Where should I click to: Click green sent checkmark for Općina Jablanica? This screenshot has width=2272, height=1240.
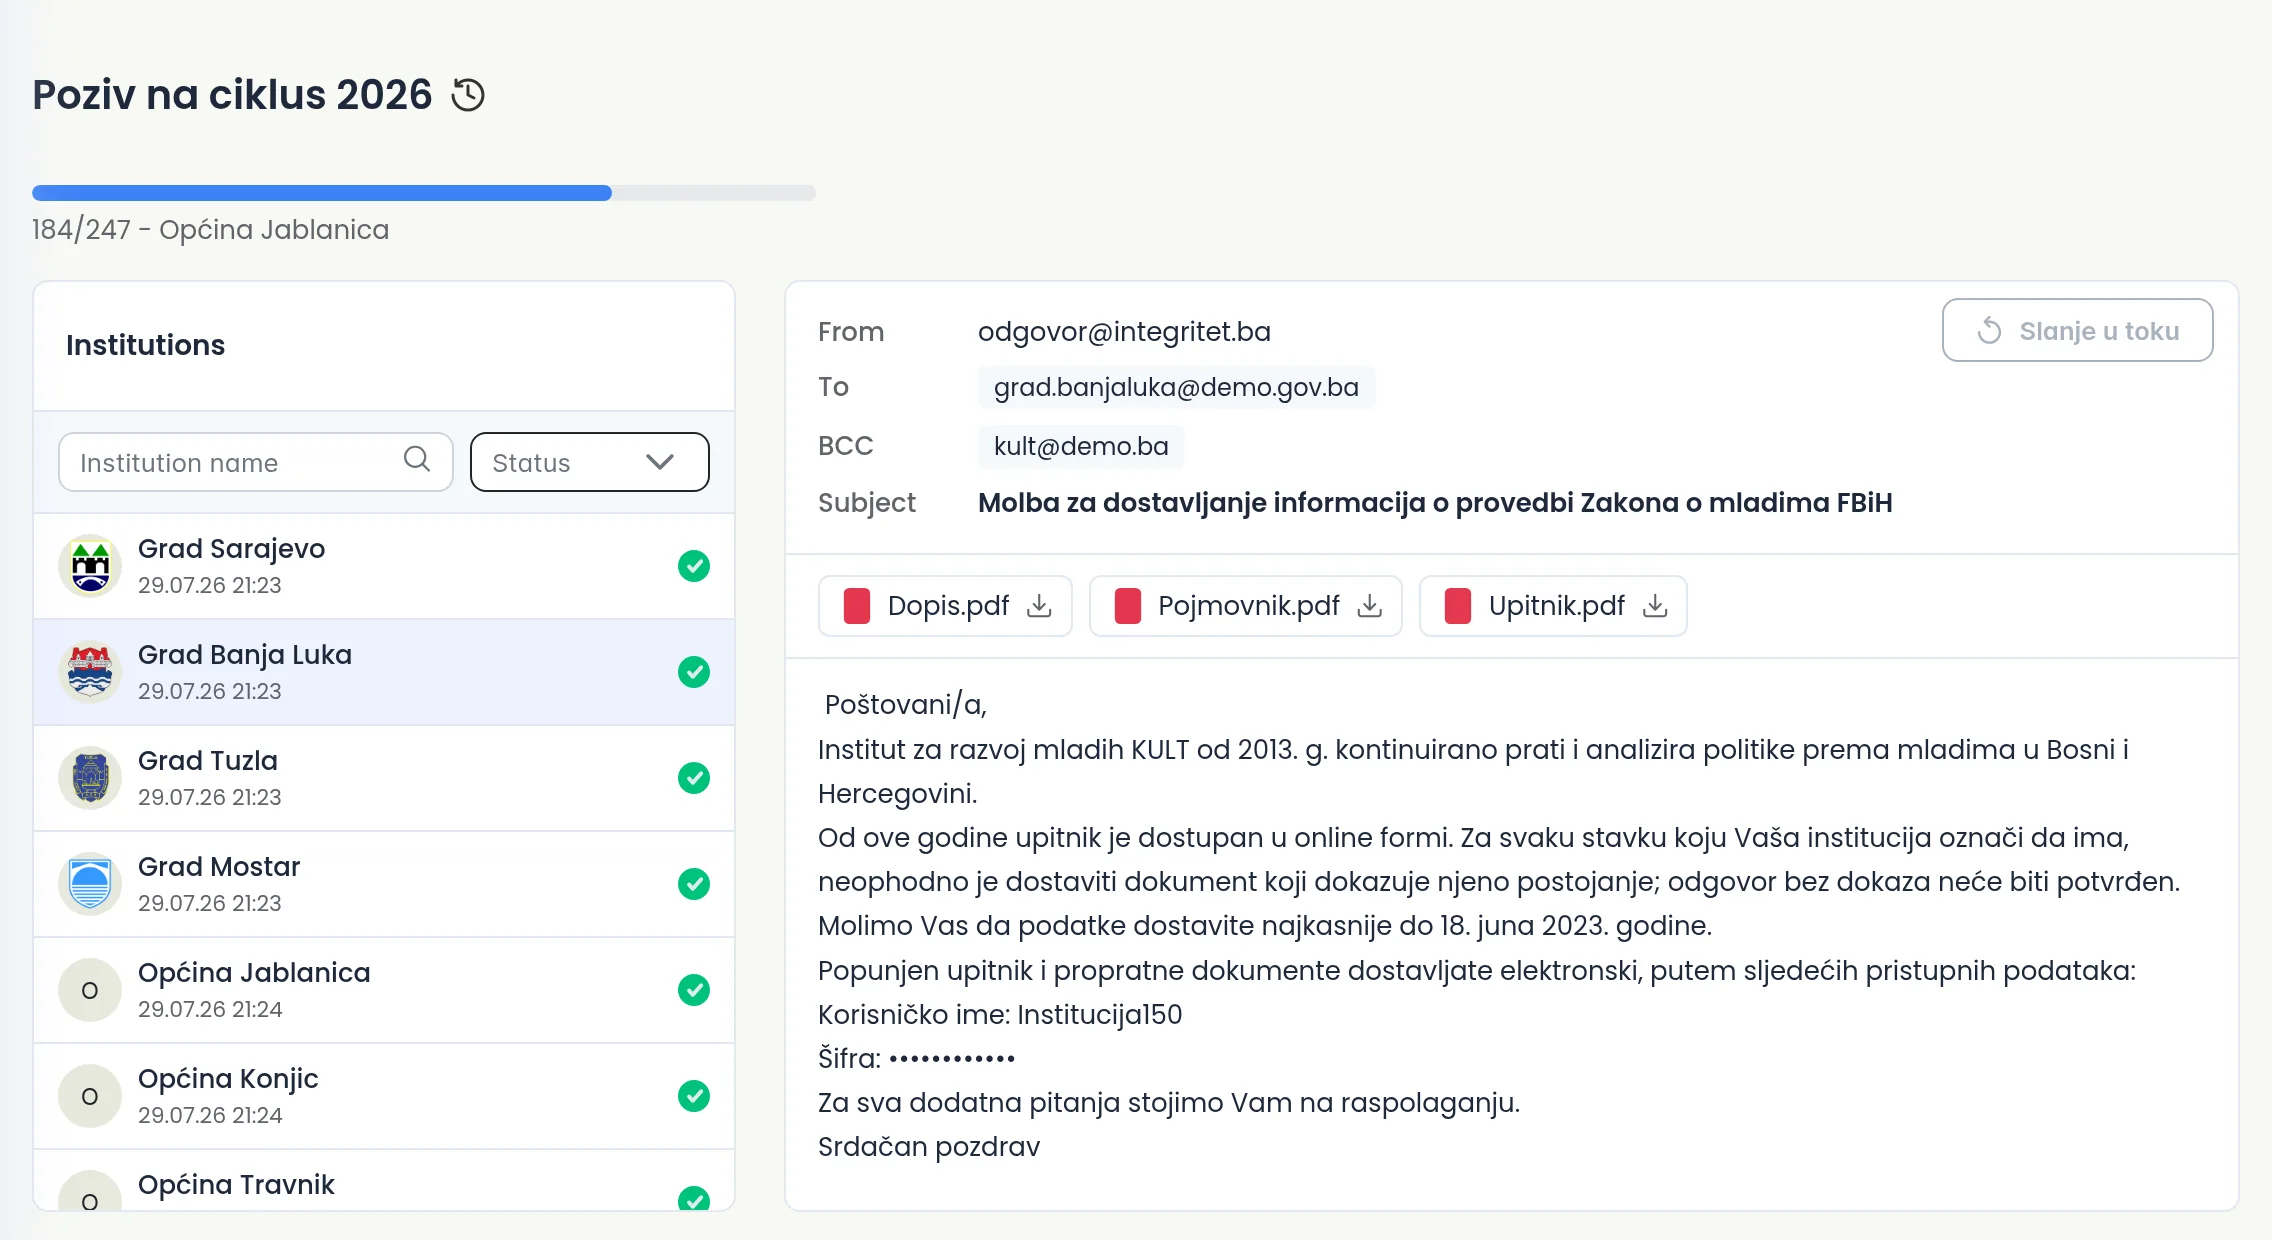click(x=694, y=990)
